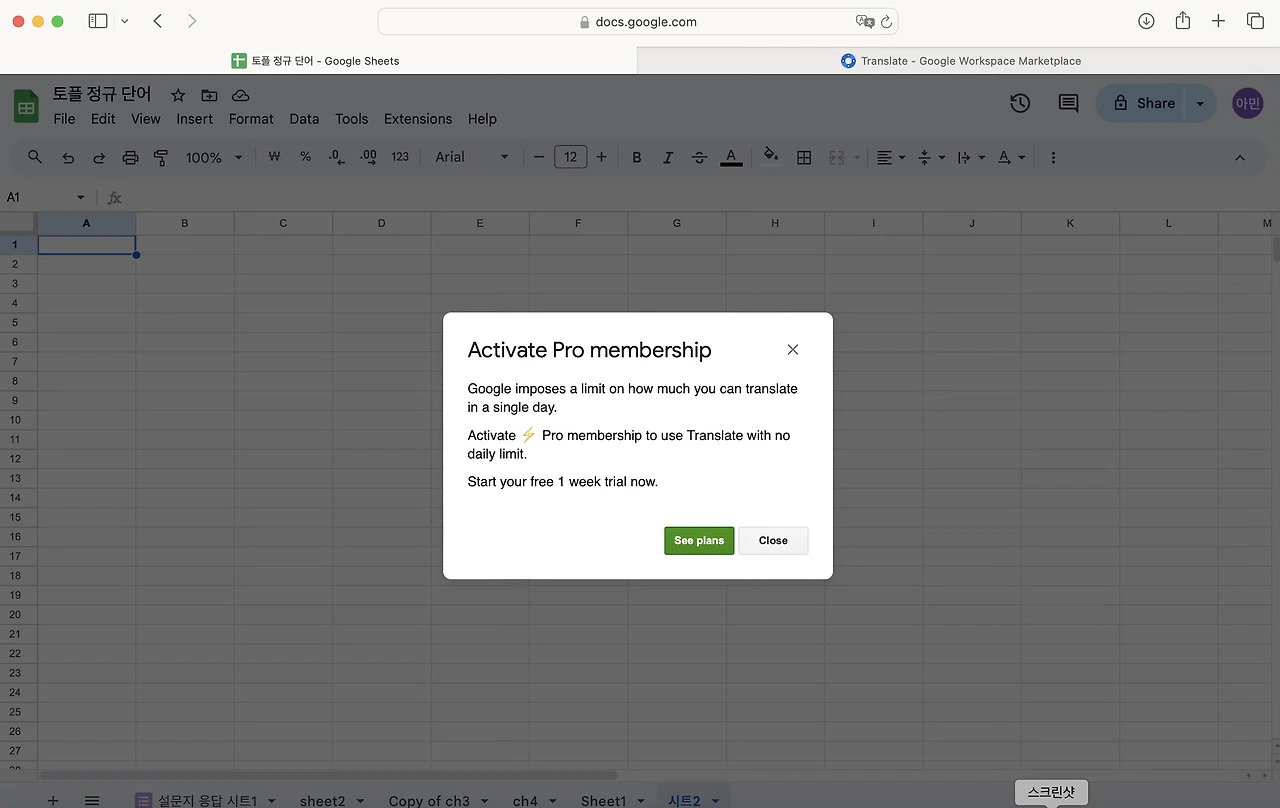Open the borders tool
The image size is (1280, 808).
[803, 157]
